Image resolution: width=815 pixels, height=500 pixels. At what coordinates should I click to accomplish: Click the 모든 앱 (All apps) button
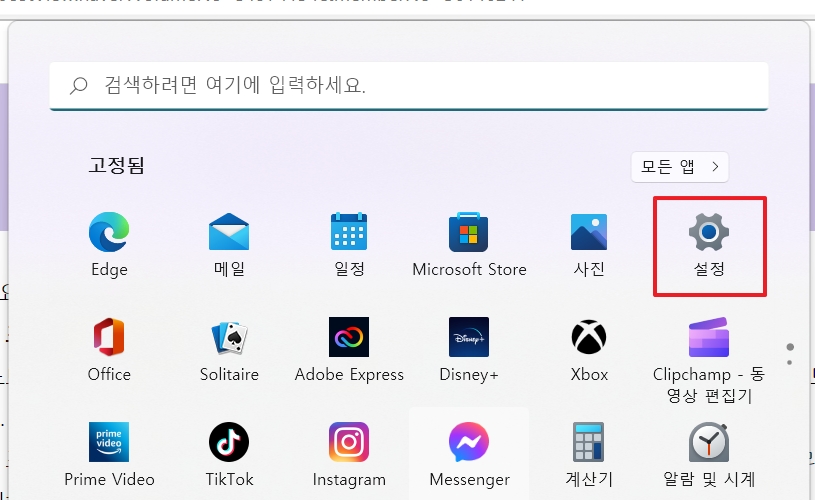(x=680, y=167)
